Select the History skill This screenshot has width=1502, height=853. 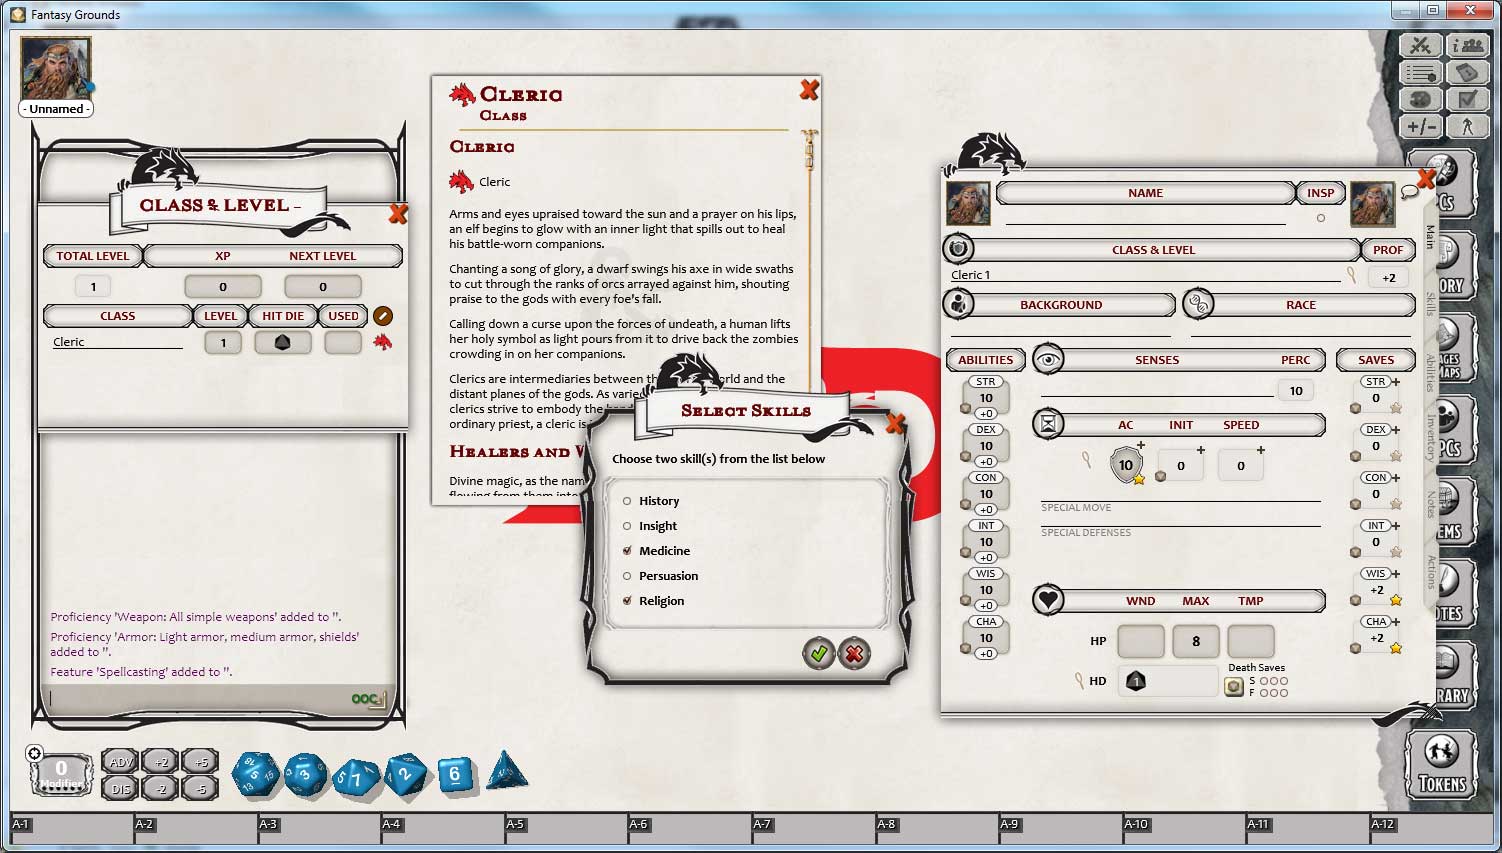click(626, 501)
